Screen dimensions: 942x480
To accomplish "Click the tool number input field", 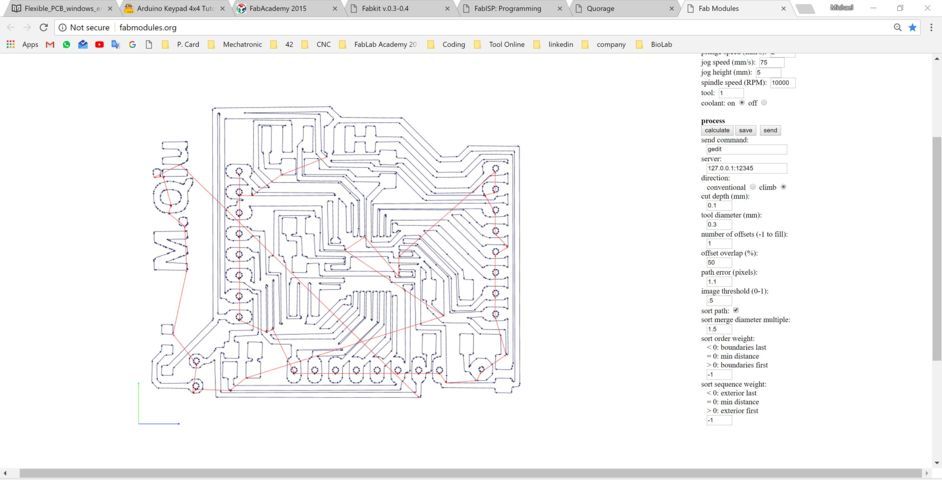I will 730,93.
